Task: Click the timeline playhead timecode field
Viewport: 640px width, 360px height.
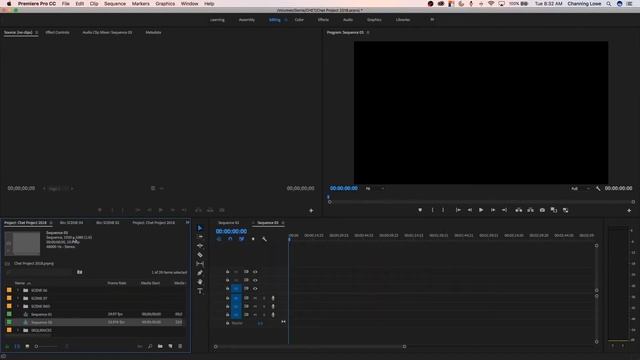Action: click(x=231, y=231)
